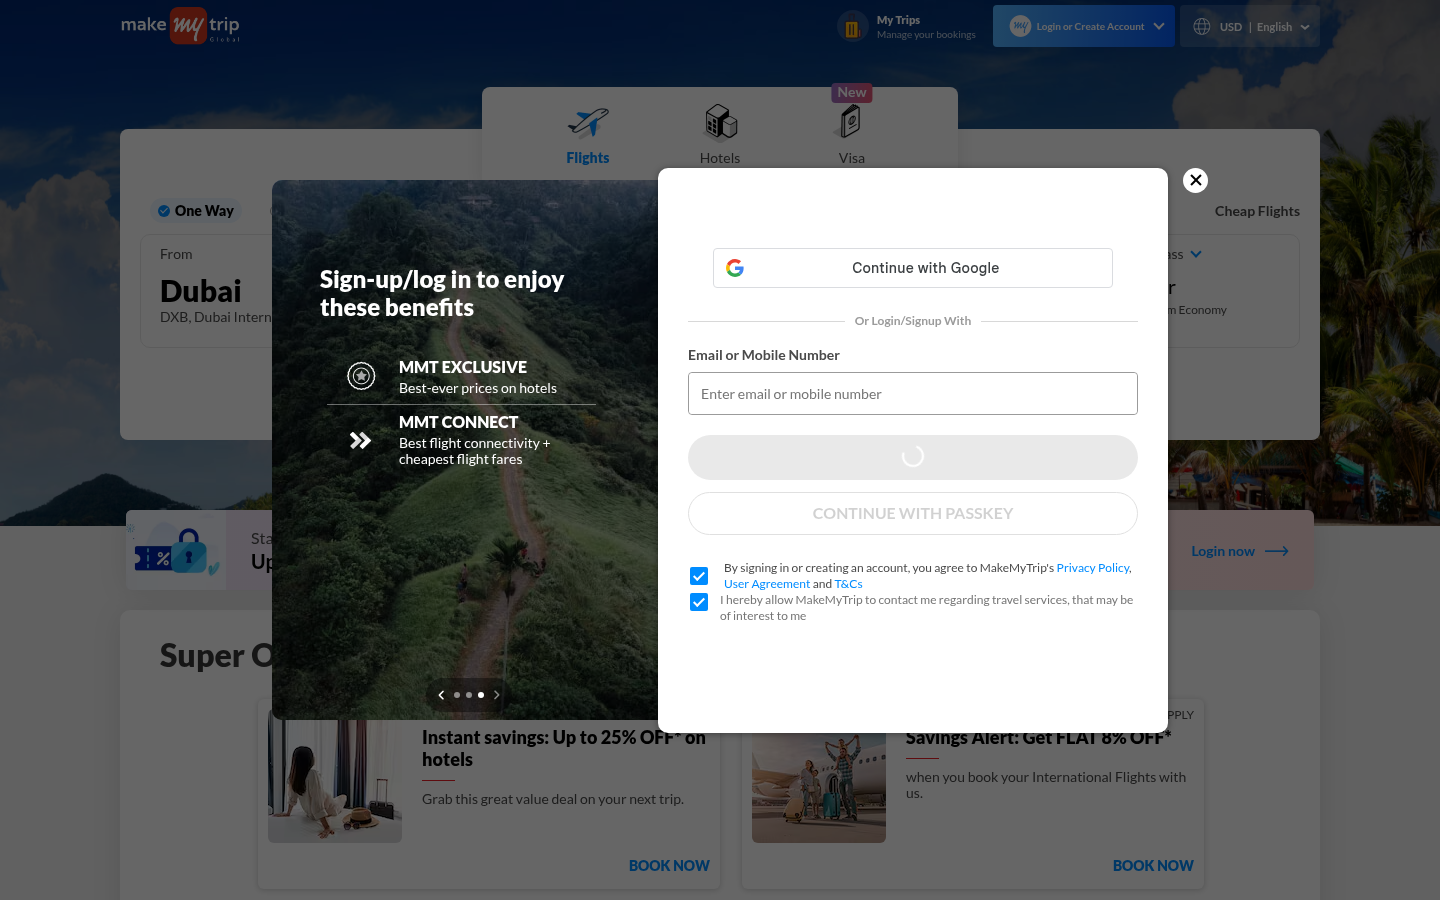Expand the Login or Create Account dropdown
The width and height of the screenshot is (1440, 900).
click(1084, 27)
